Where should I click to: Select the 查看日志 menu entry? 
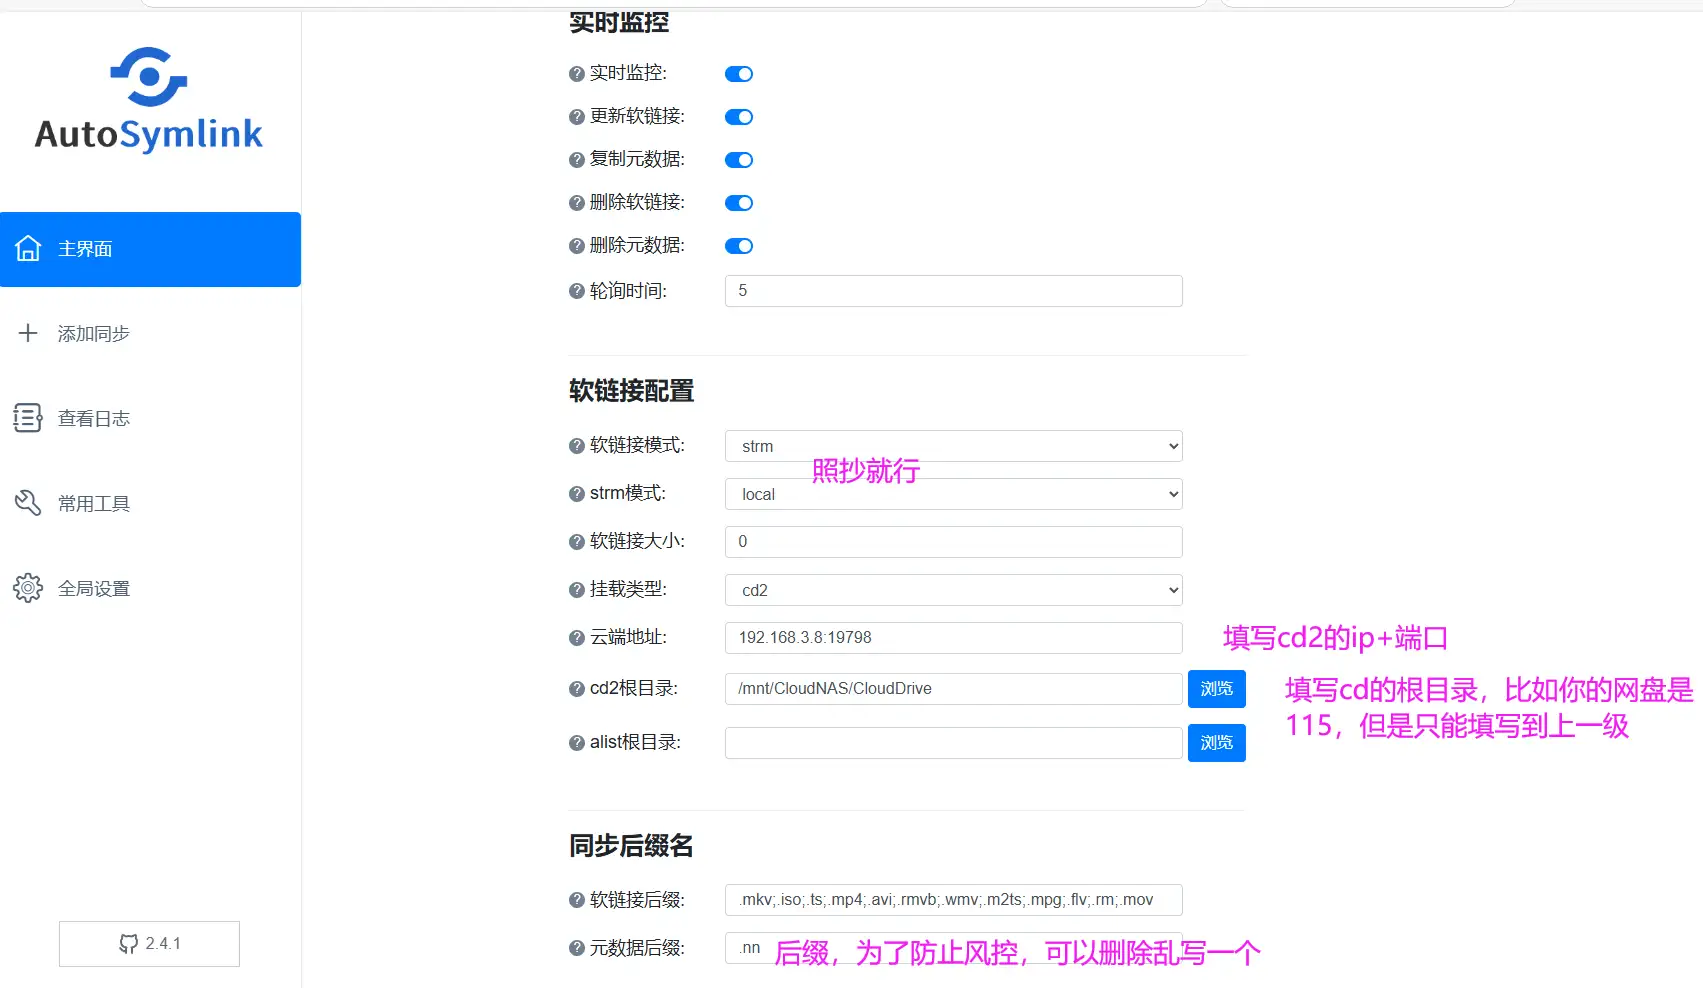(94, 418)
